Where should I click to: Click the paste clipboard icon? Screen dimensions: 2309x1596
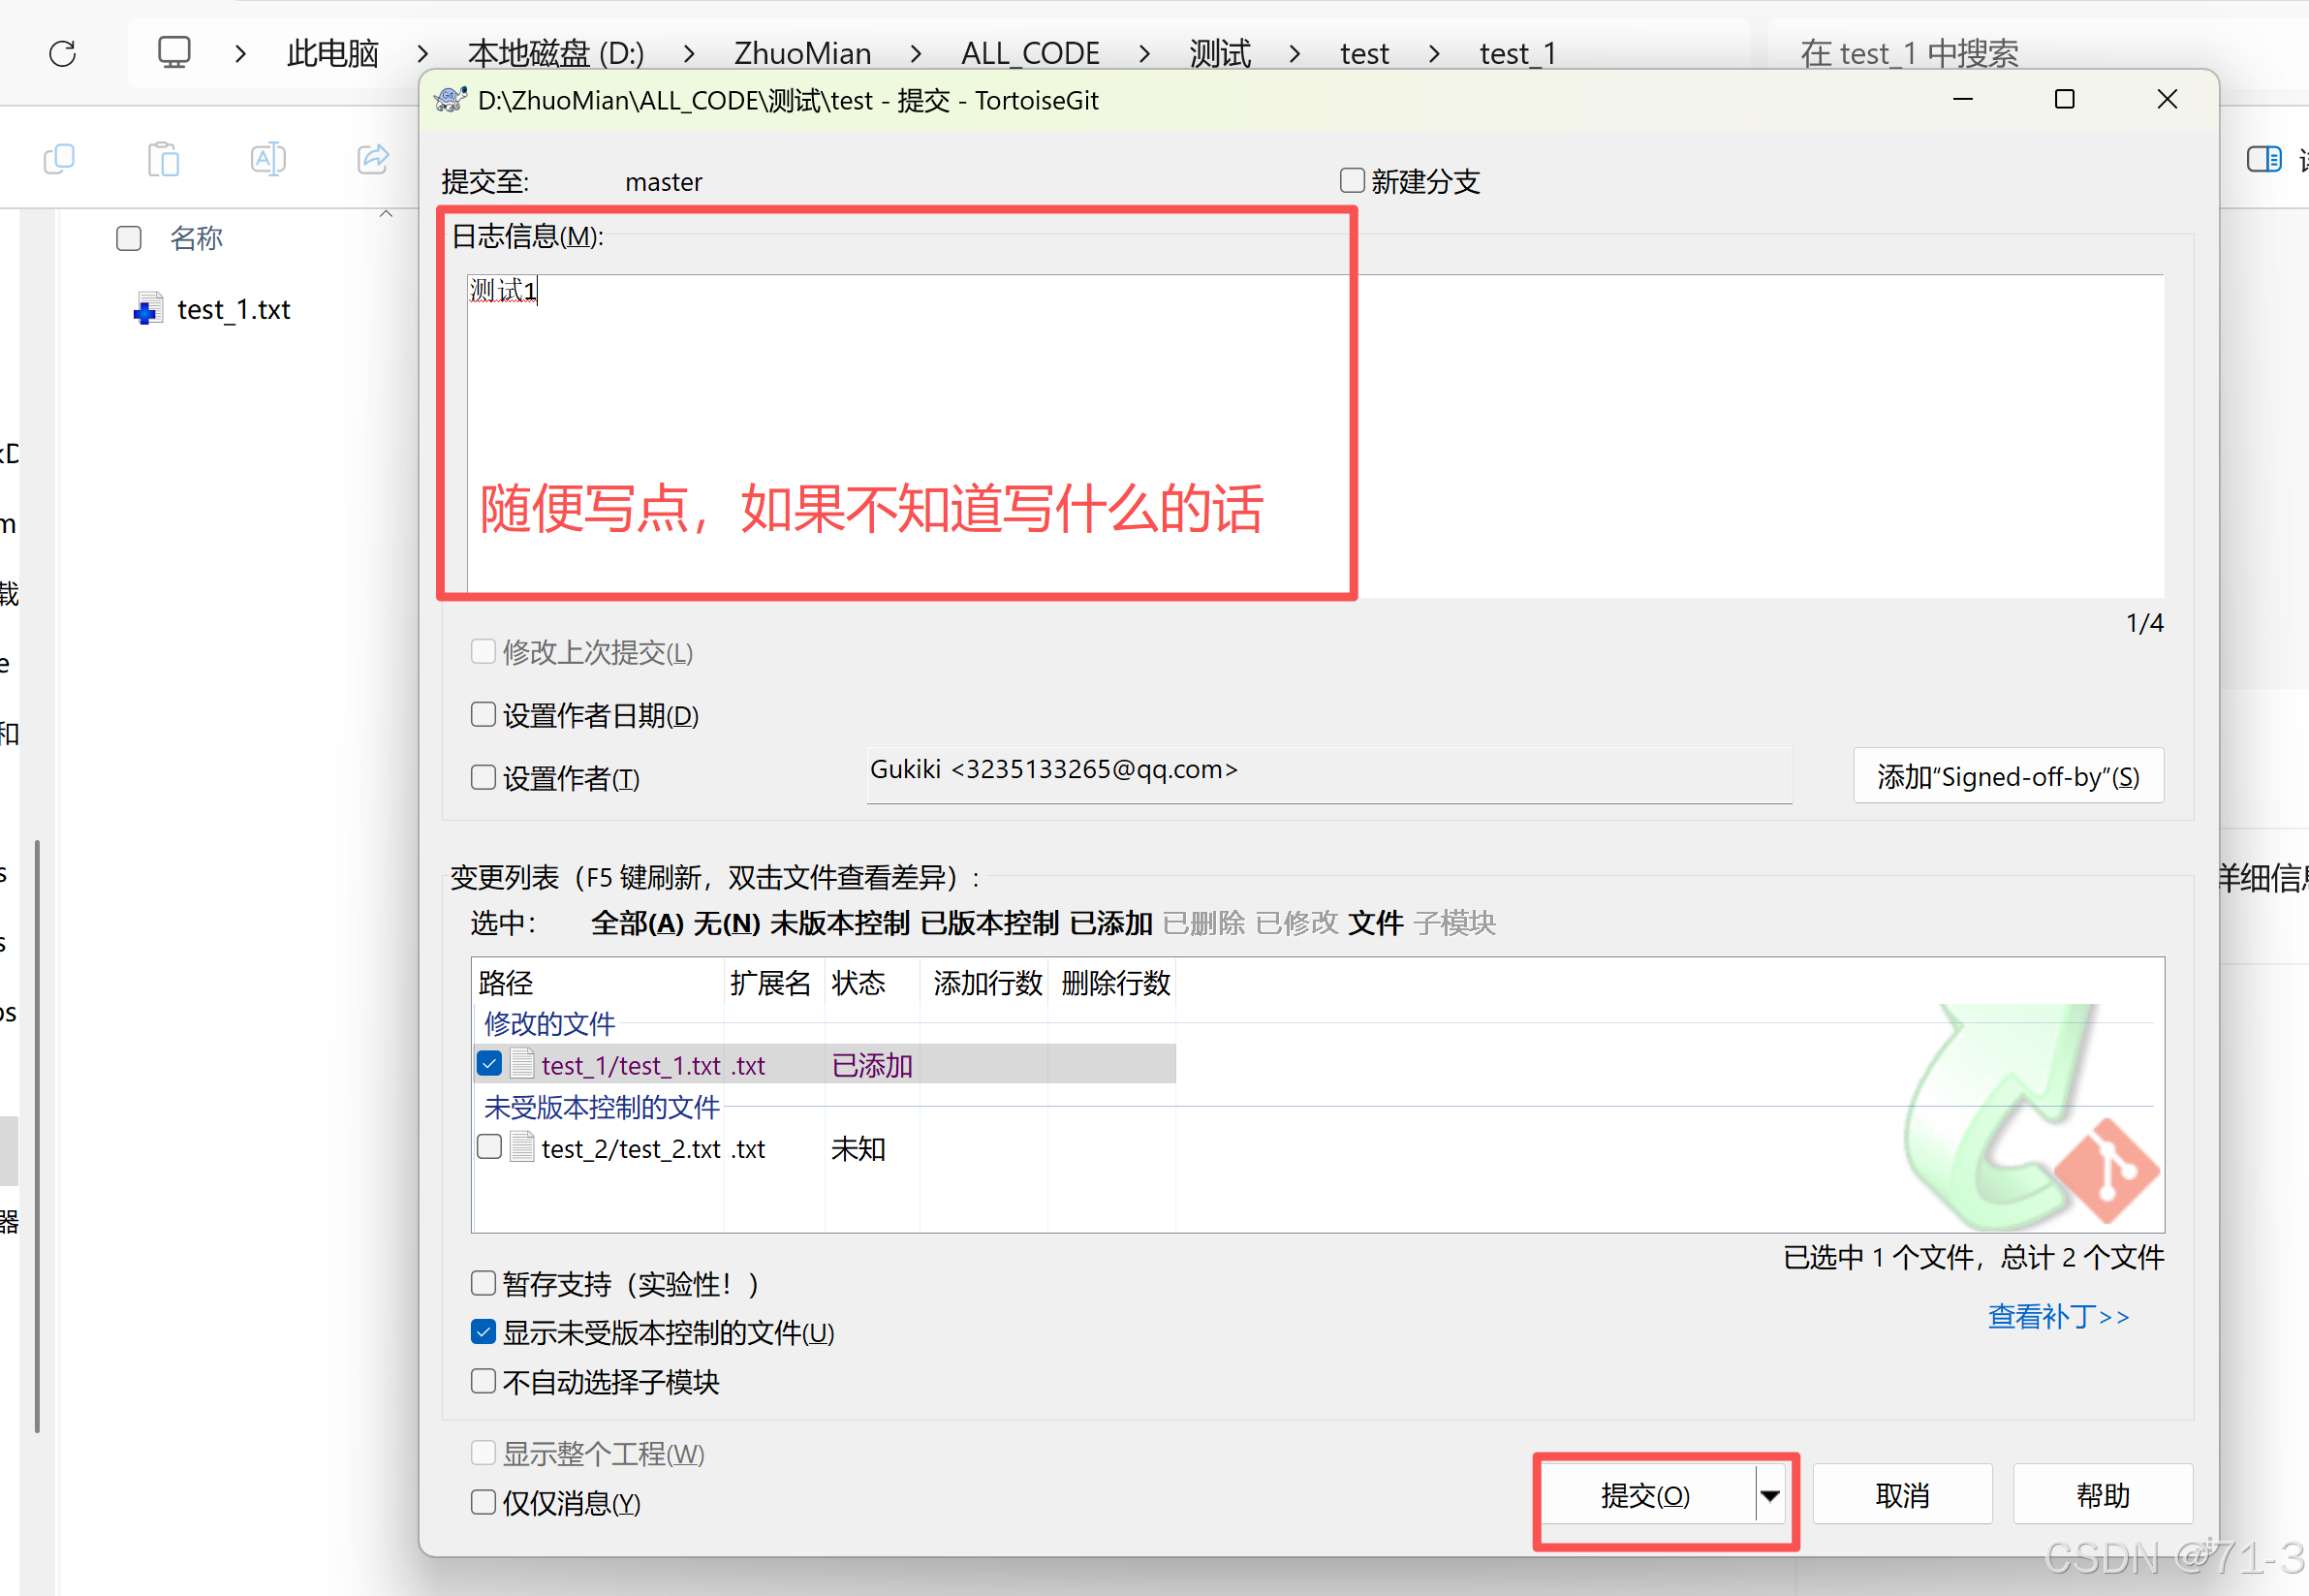tap(163, 159)
